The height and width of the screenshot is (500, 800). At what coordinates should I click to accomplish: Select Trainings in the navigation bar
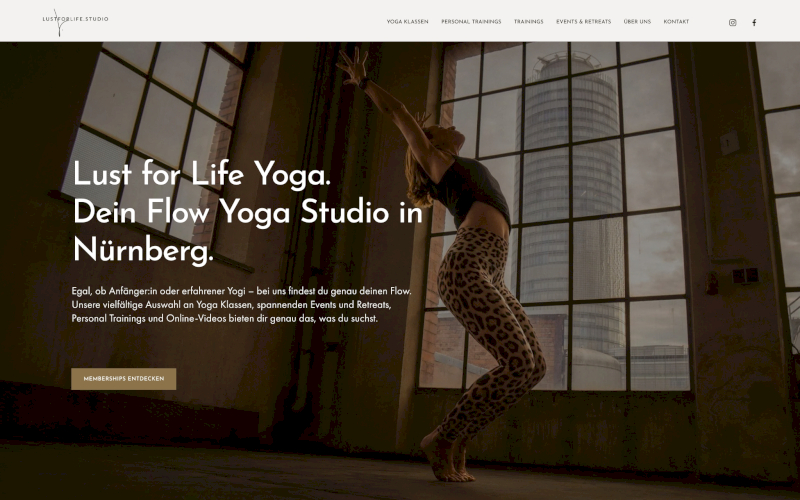pyautogui.click(x=528, y=22)
